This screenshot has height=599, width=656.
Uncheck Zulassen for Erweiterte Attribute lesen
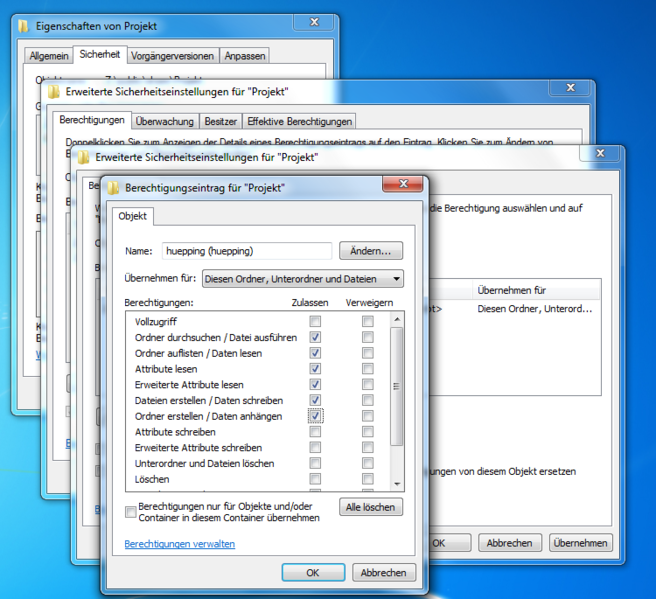(315, 384)
